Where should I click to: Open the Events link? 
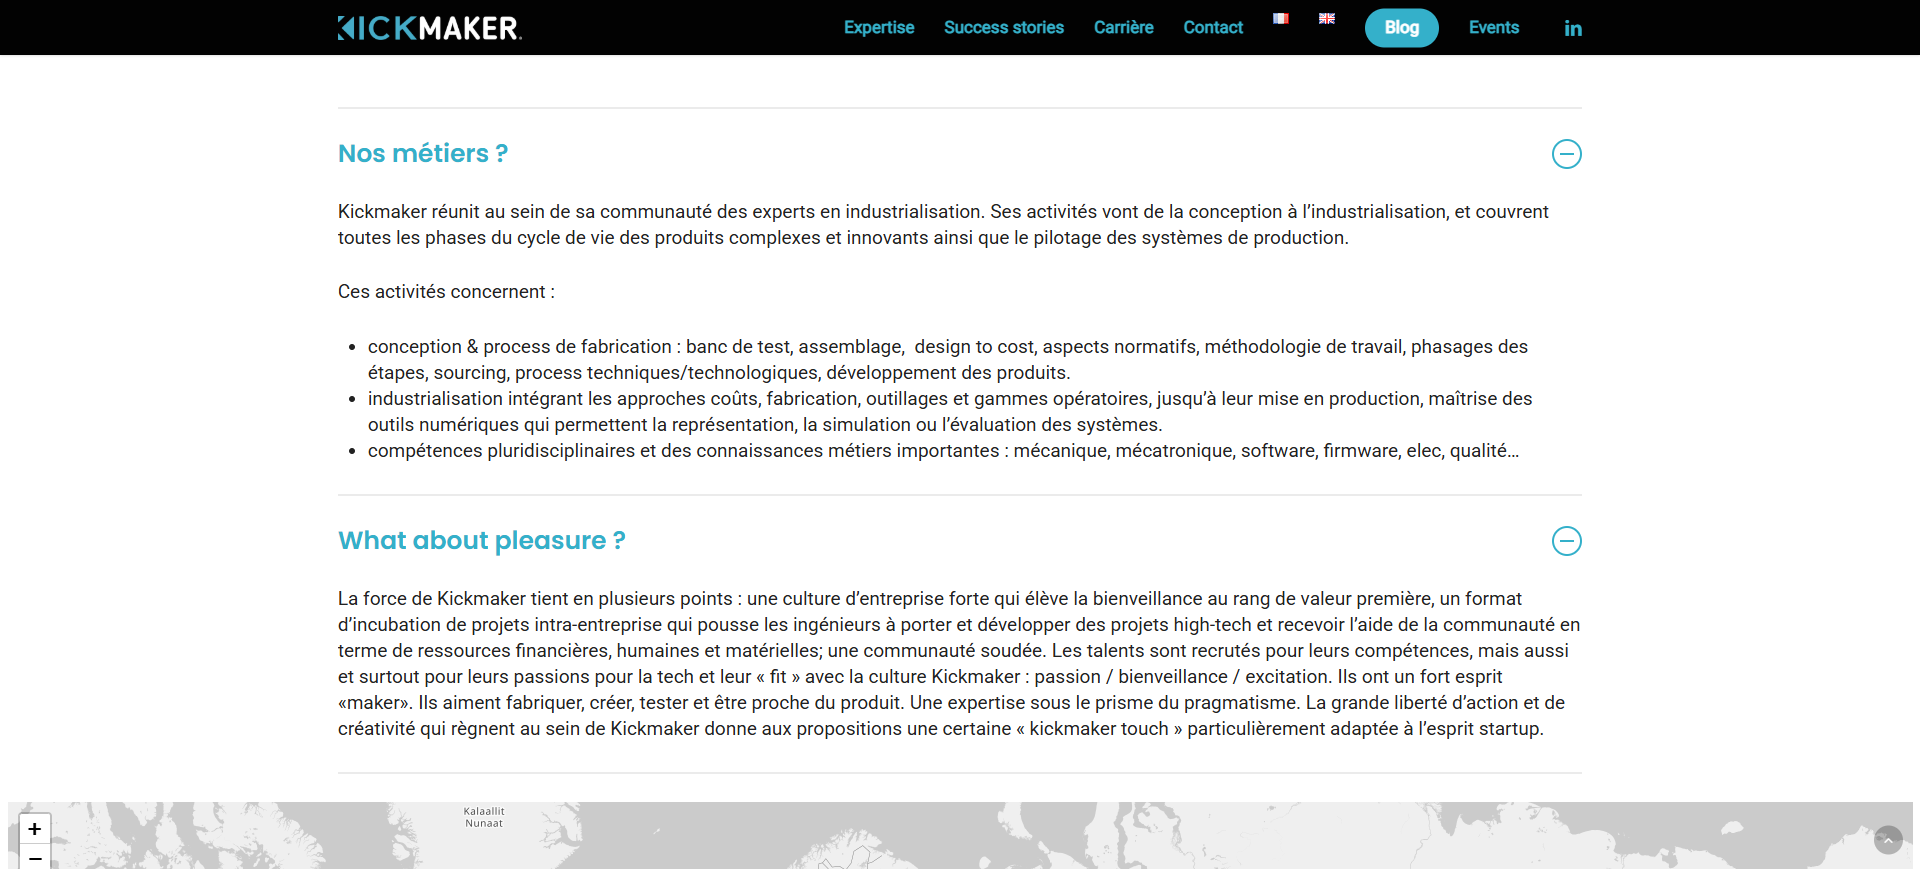point(1493,28)
